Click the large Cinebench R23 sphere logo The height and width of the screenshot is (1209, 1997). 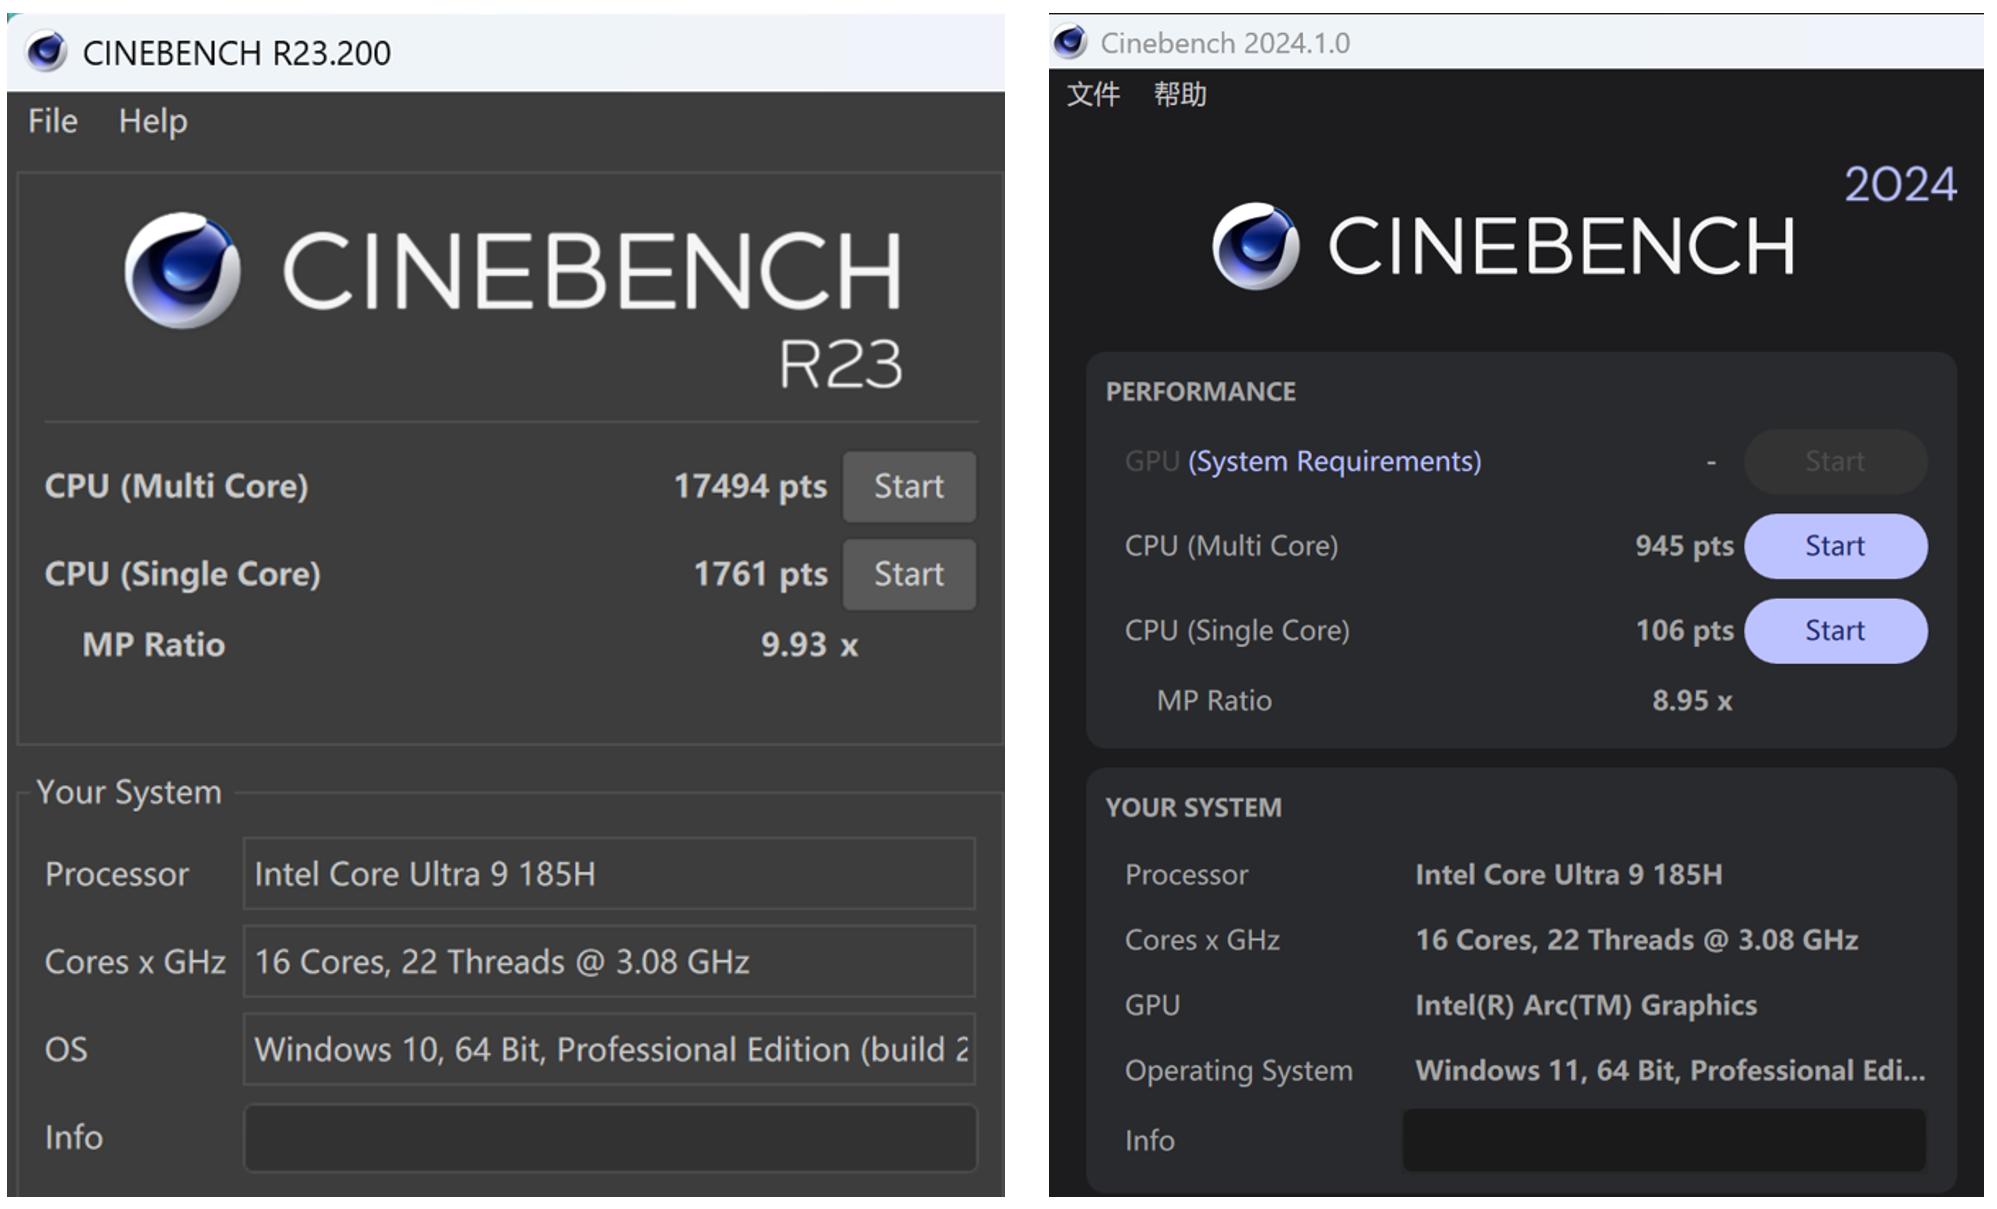[x=183, y=270]
